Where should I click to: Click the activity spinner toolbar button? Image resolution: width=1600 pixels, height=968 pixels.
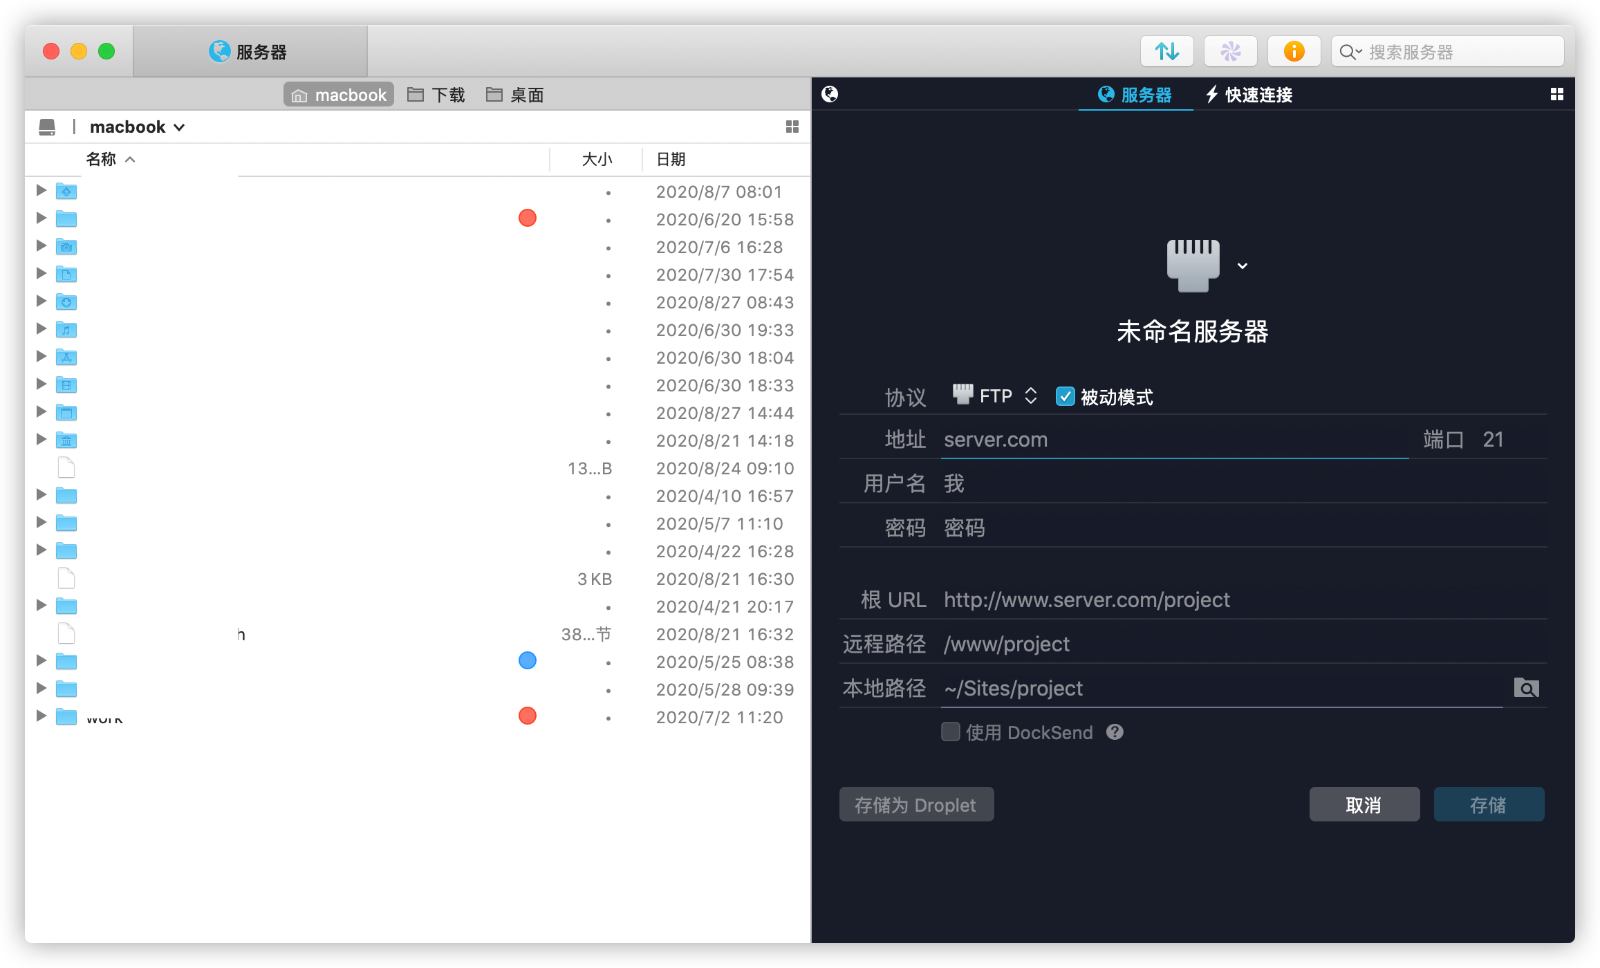(1230, 51)
